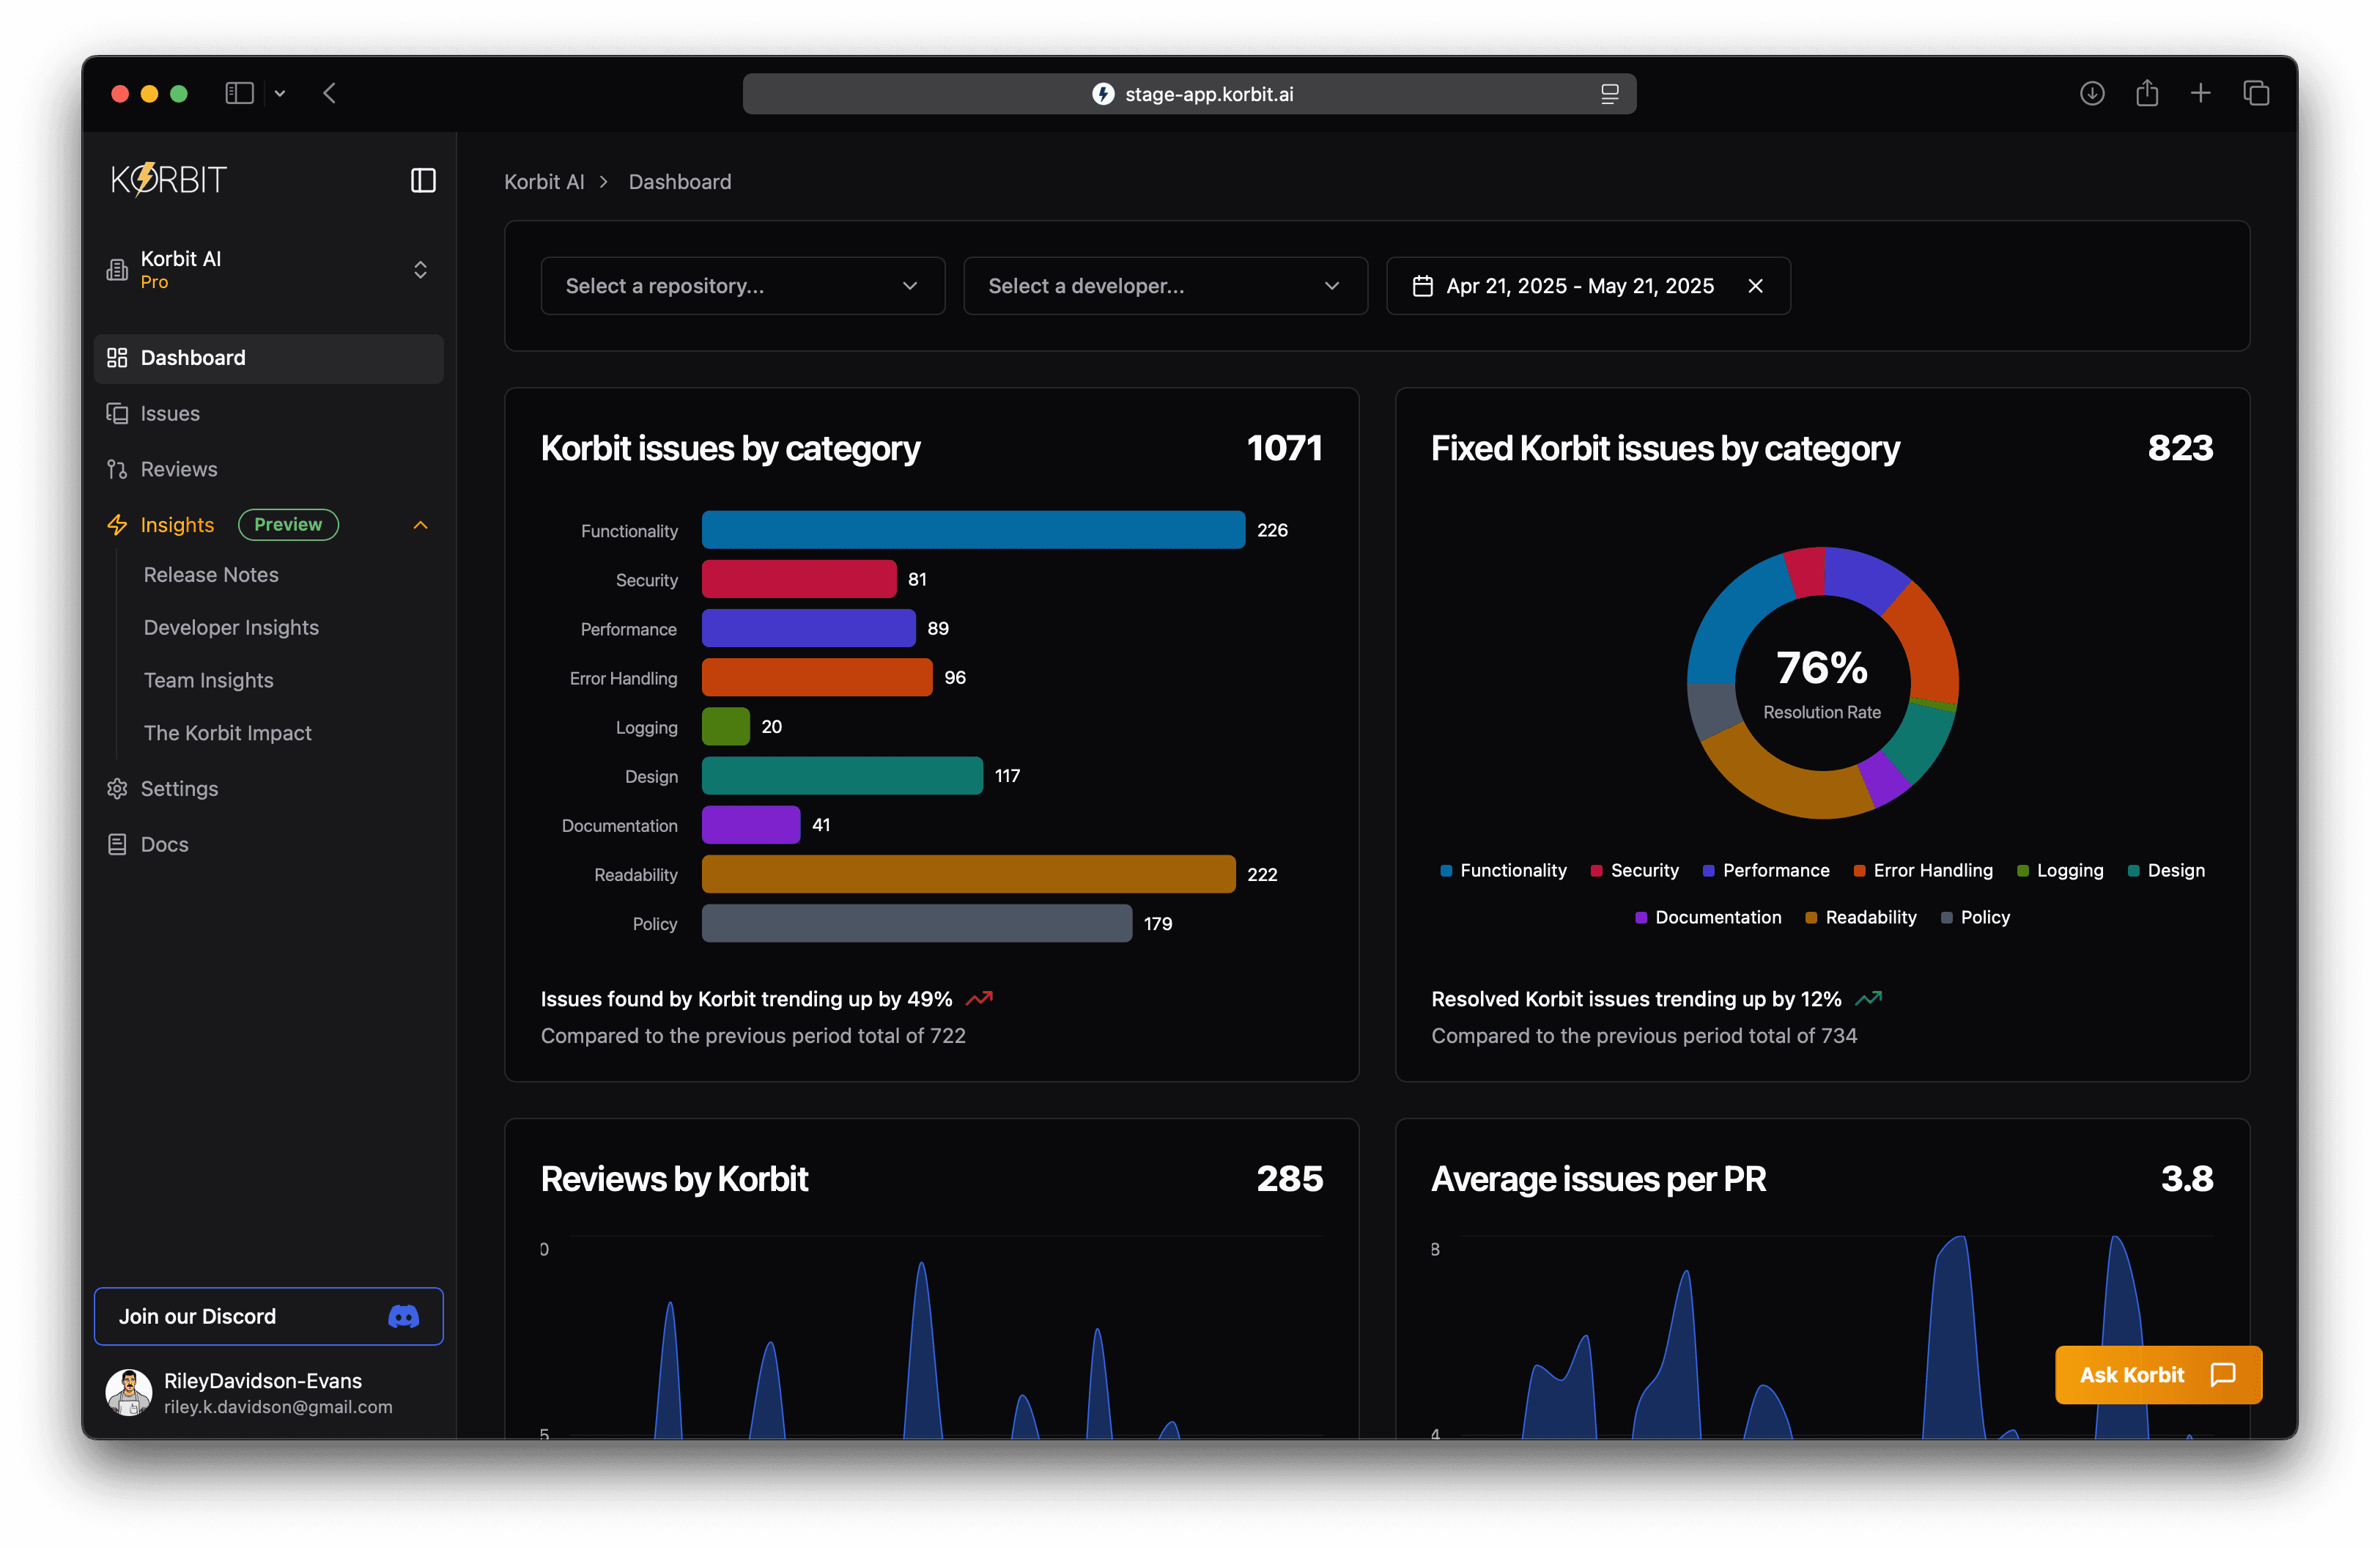
Task: Click the gray Policy bar
Action: coord(917,923)
